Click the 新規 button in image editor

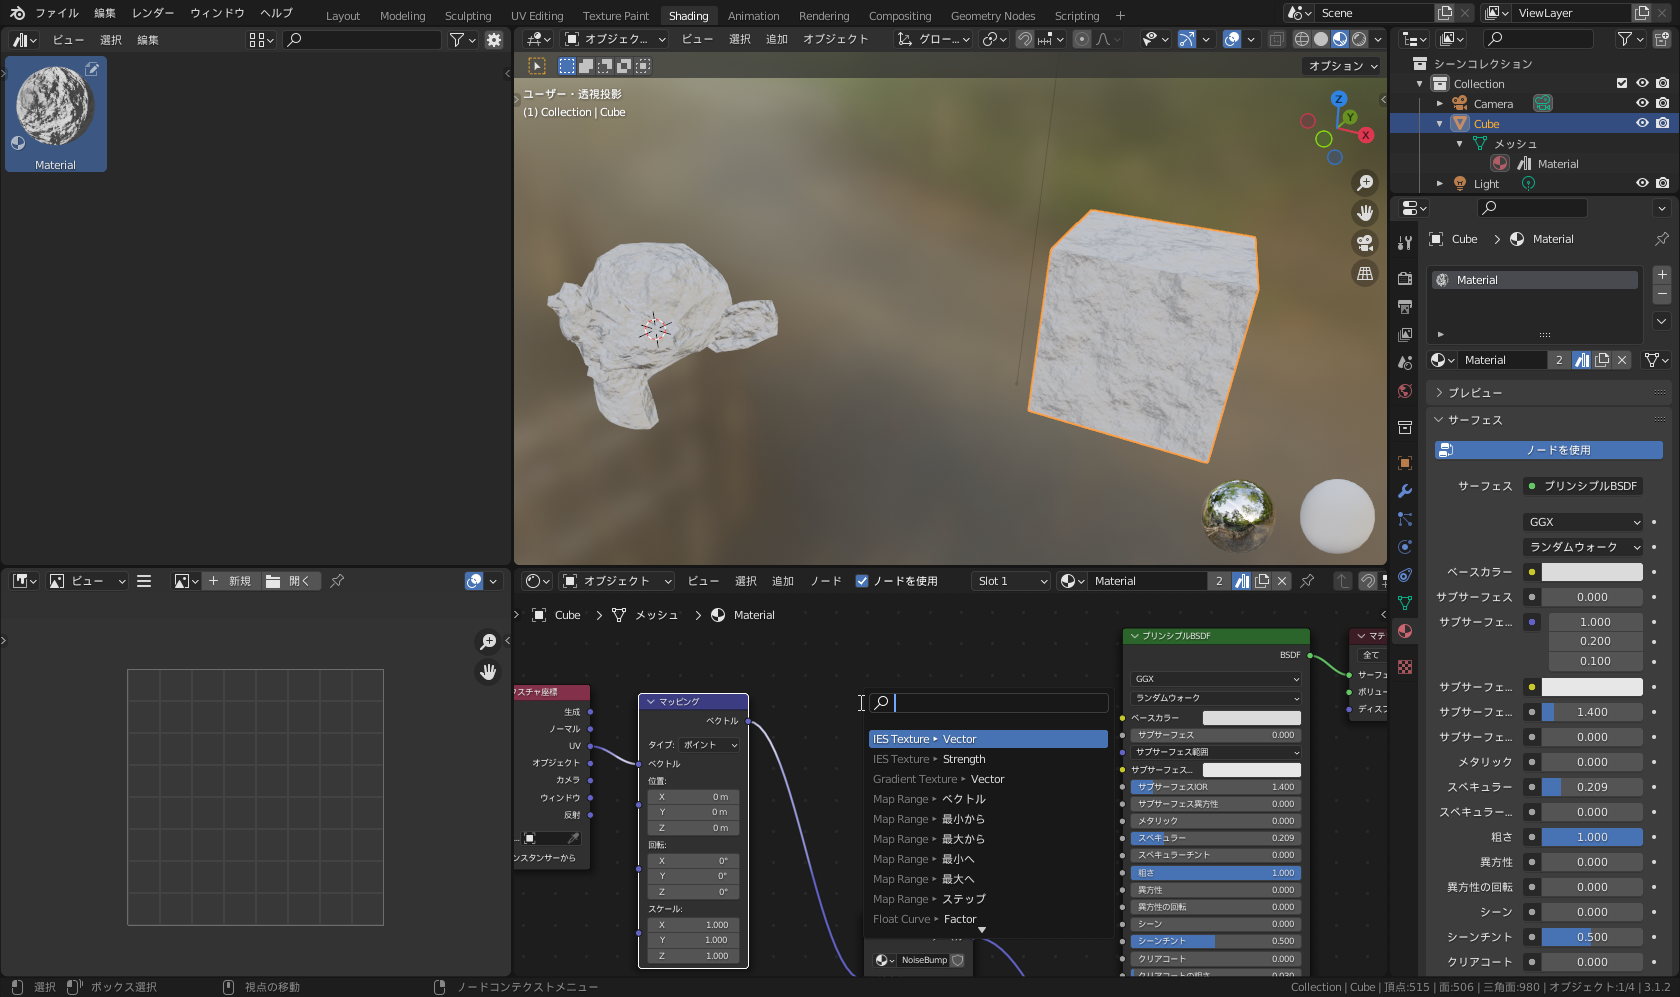click(x=232, y=581)
